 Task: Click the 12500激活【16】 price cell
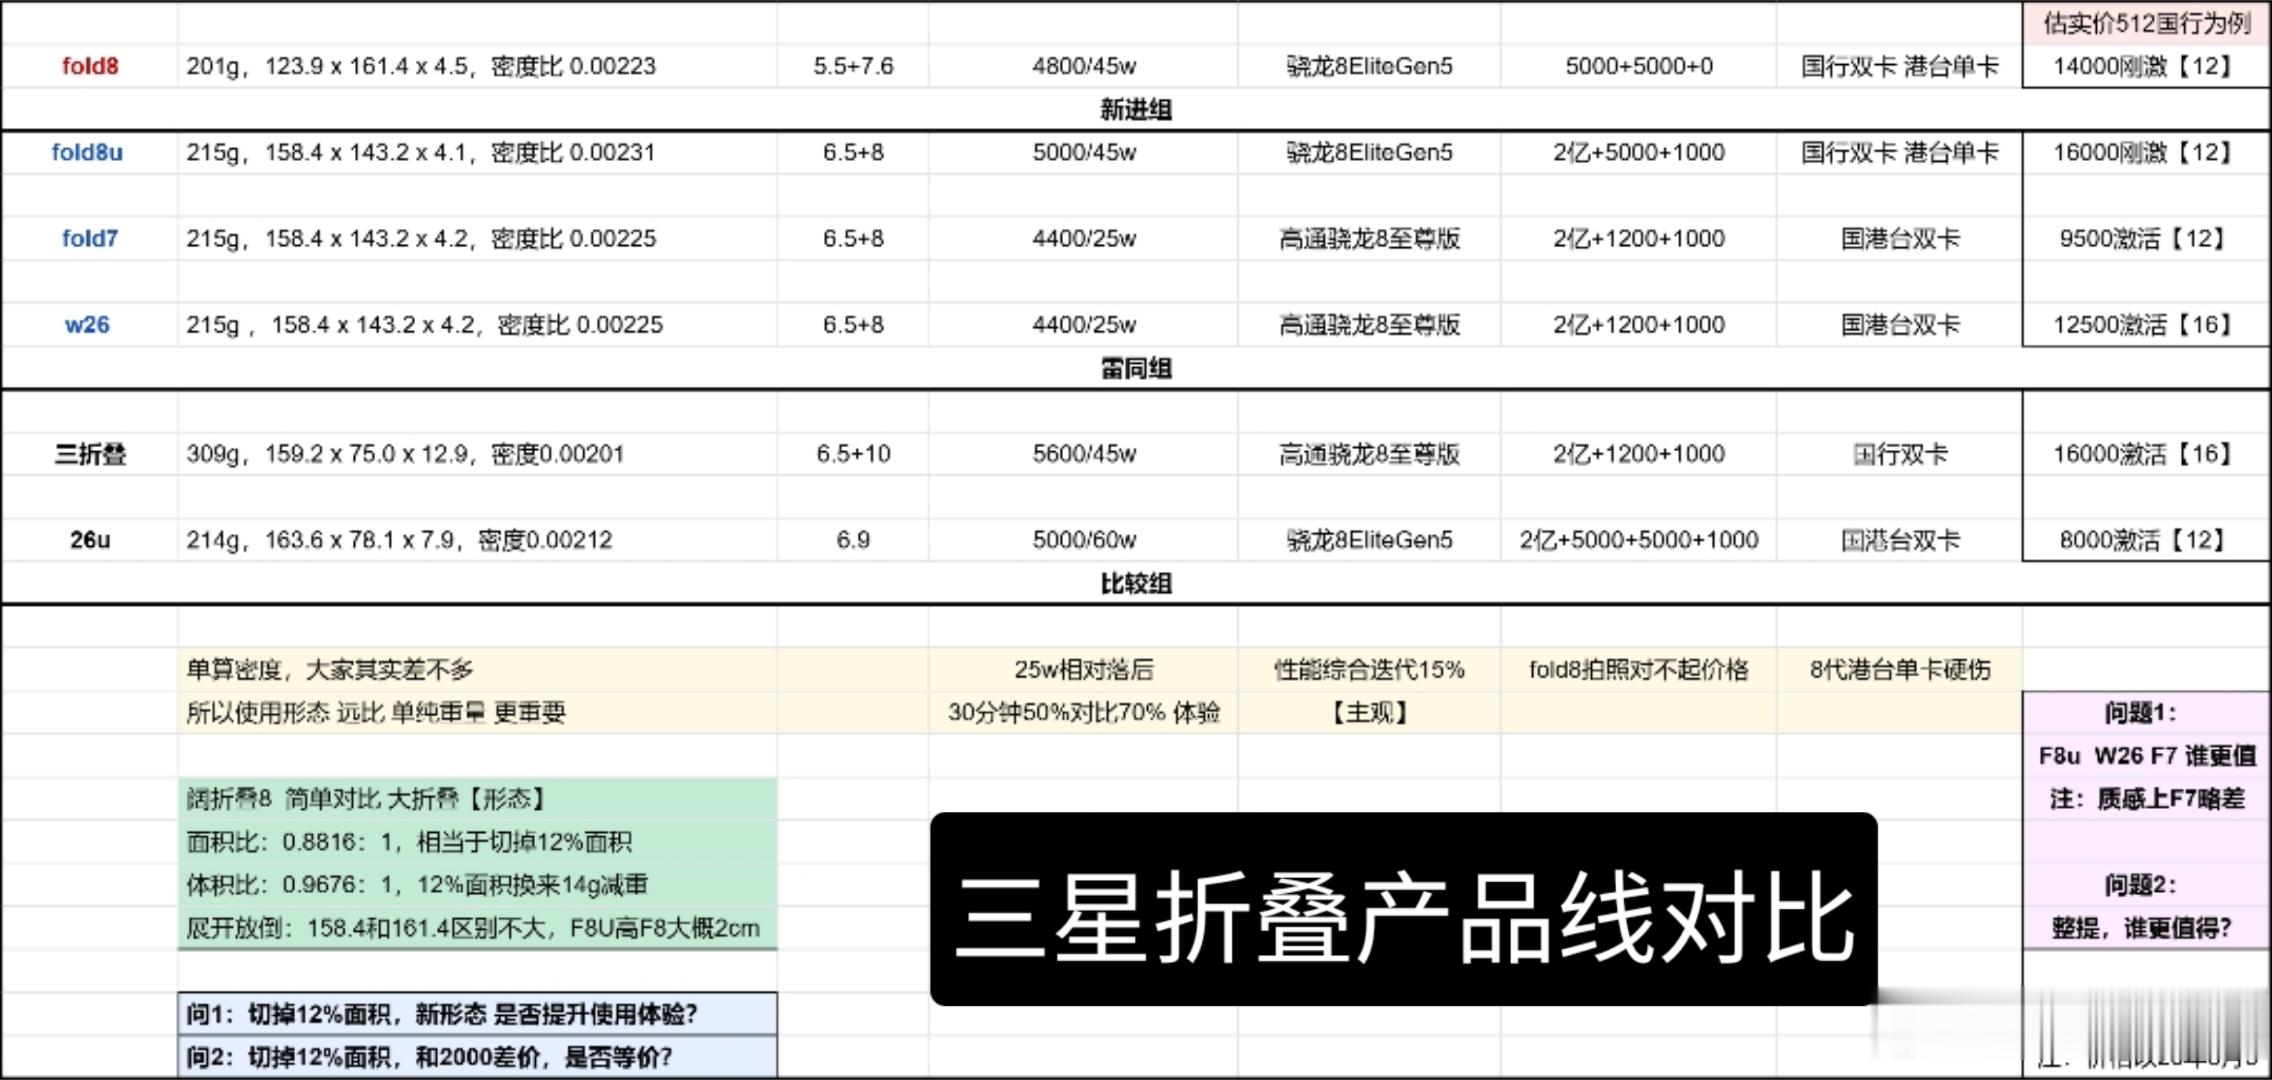click(2146, 324)
